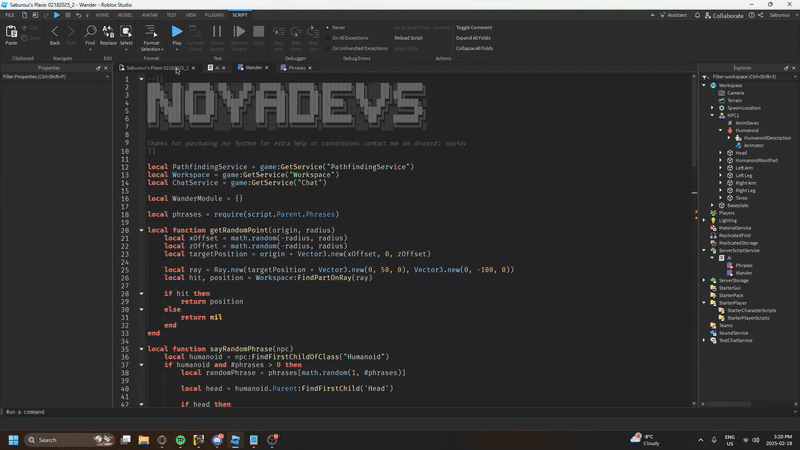
Task: Open File Explorer from the taskbar
Action: click(x=144, y=440)
